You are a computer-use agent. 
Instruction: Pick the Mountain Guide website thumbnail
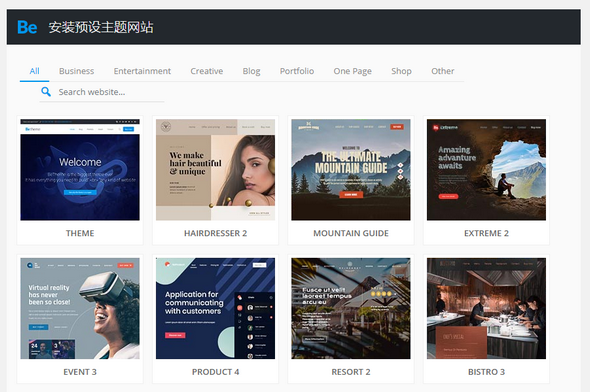click(351, 170)
